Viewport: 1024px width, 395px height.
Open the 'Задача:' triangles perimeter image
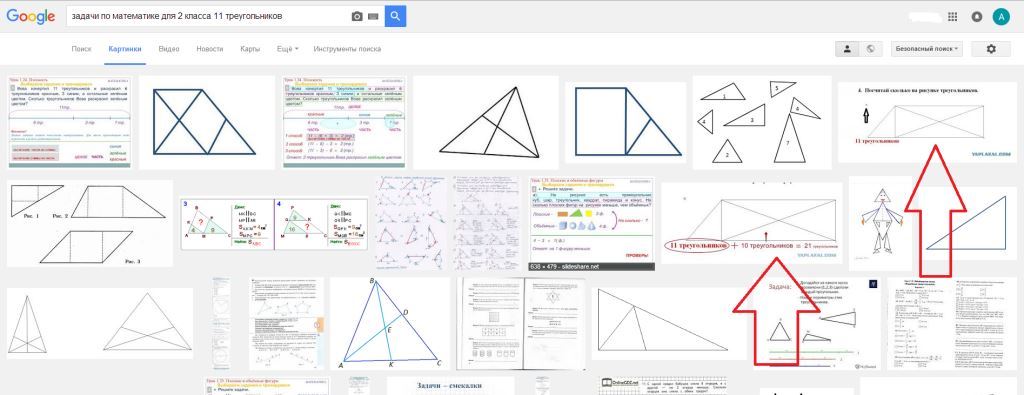pos(817,324)
